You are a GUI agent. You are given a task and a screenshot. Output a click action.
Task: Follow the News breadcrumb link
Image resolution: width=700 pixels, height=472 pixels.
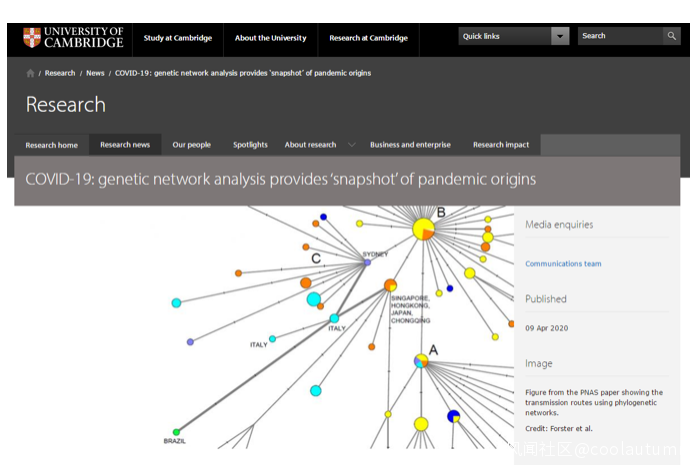(x=95, y=73)
